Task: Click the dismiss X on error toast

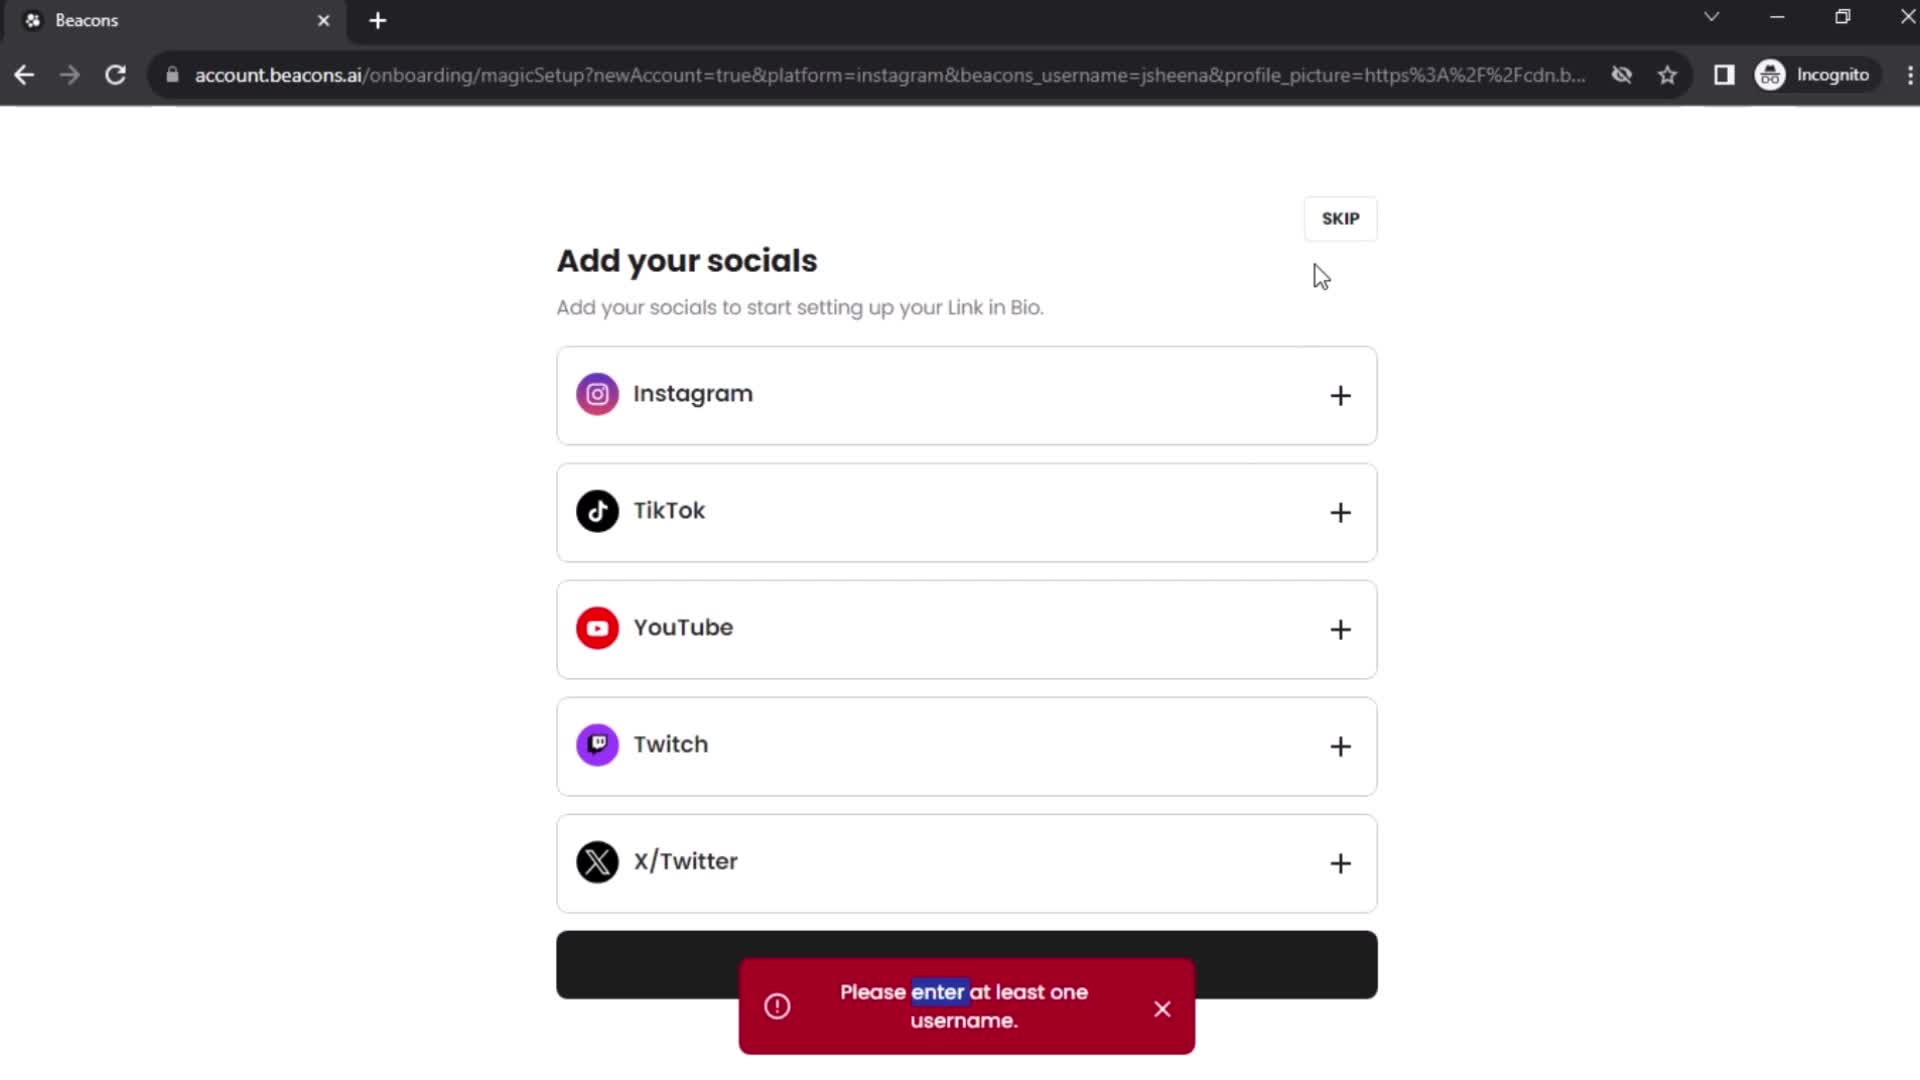Action: [x=1160, y=1007]
